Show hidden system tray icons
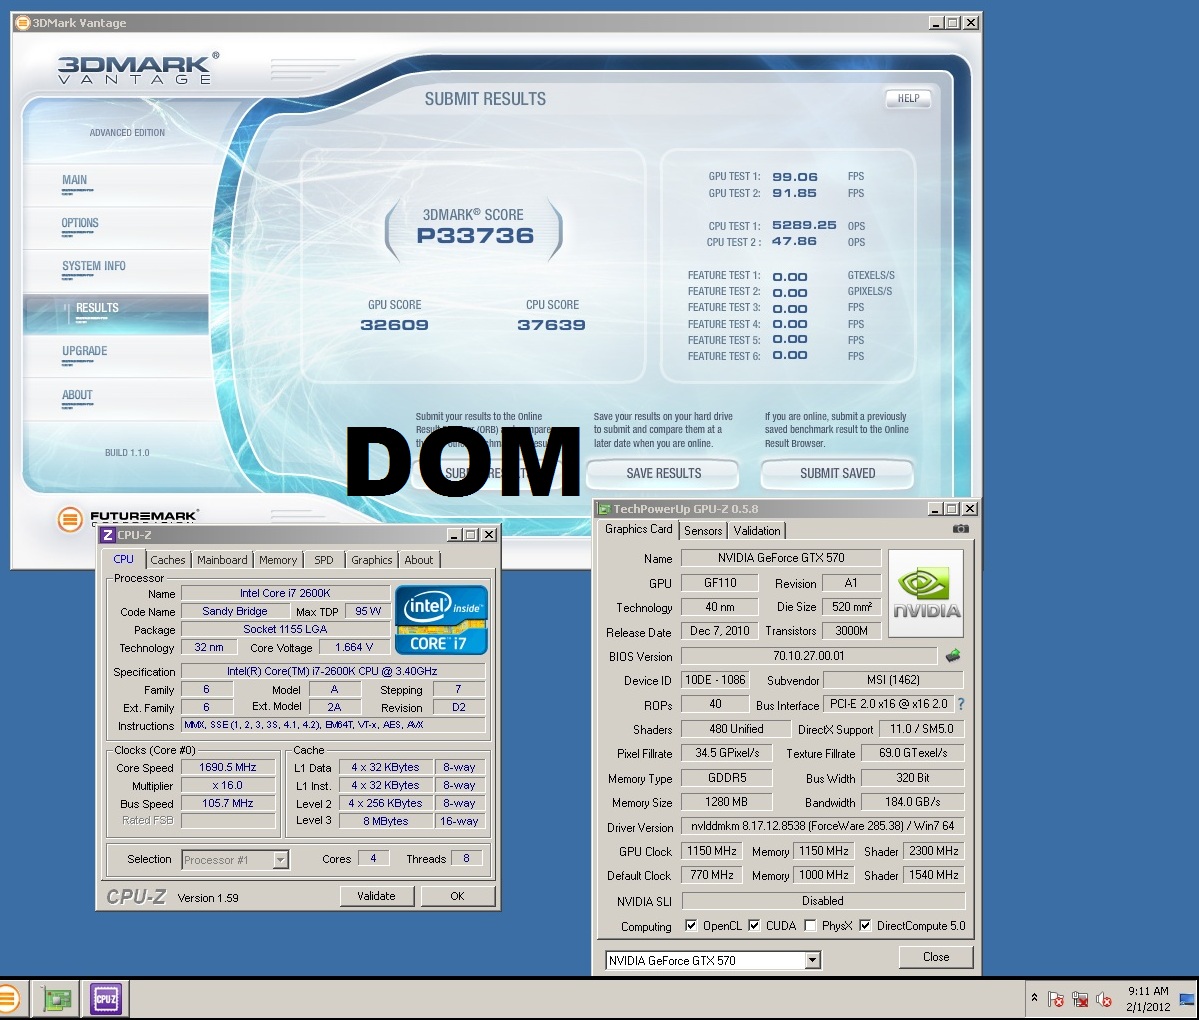This screenshot has height=1020, width=1199. pos(1034,998)
